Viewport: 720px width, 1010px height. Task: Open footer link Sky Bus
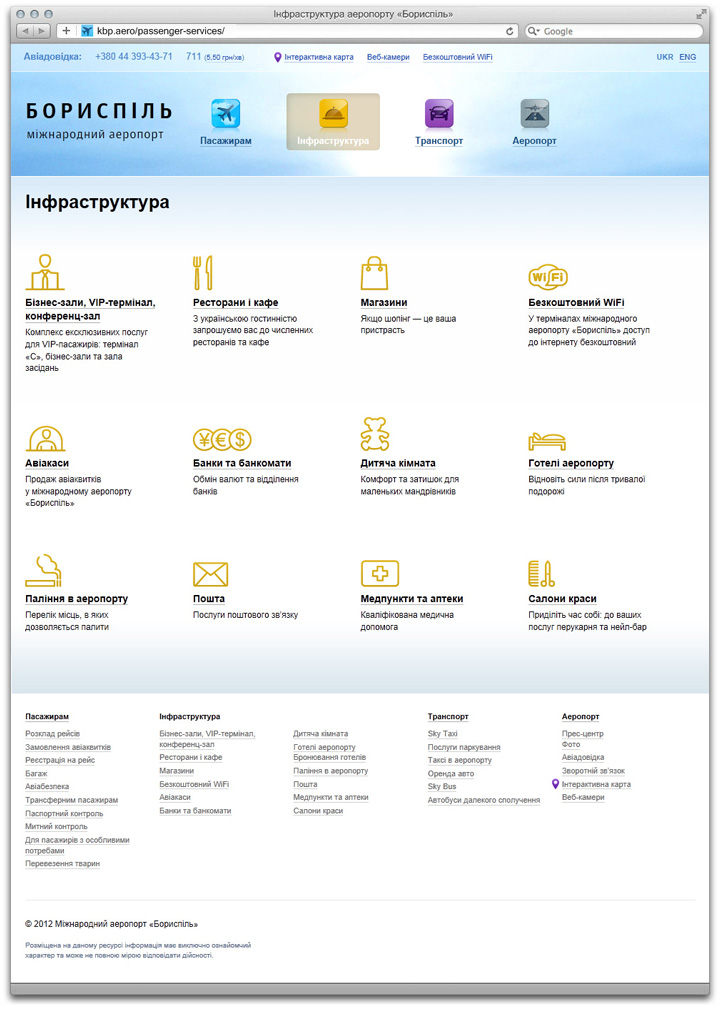(x=442, y=786)
